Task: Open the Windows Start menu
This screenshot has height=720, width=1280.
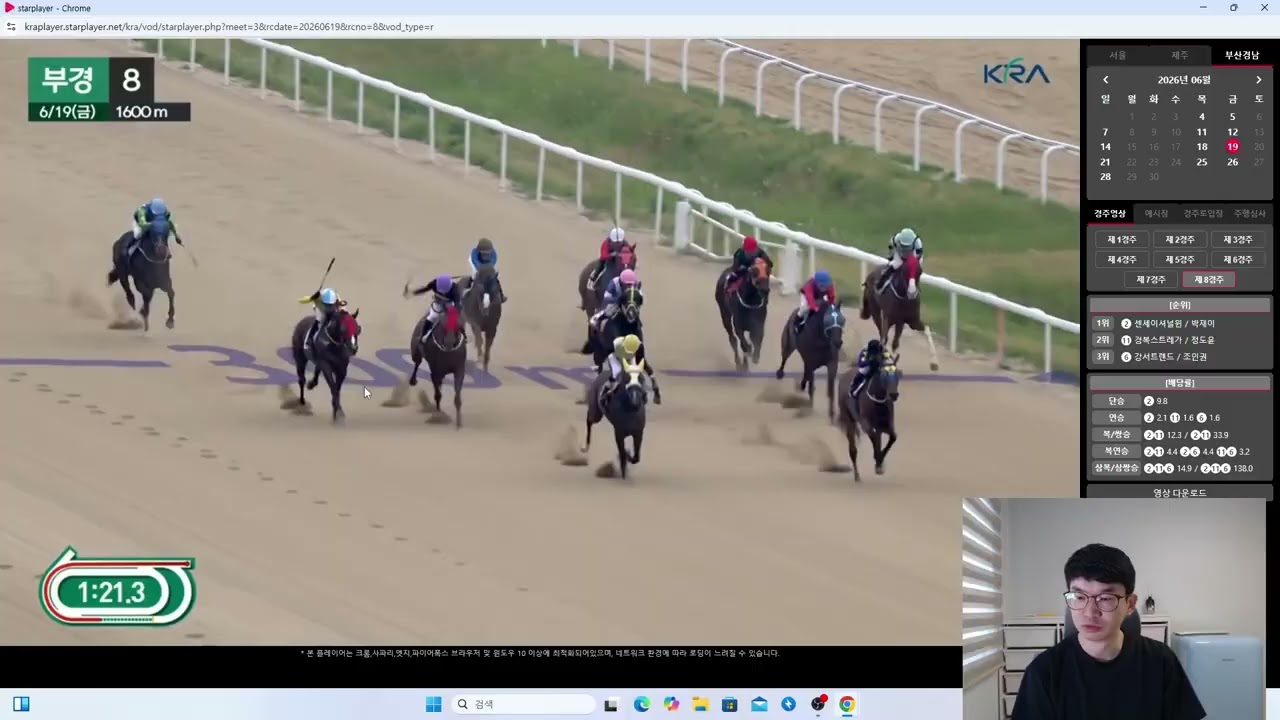Action: coord(433,704)
